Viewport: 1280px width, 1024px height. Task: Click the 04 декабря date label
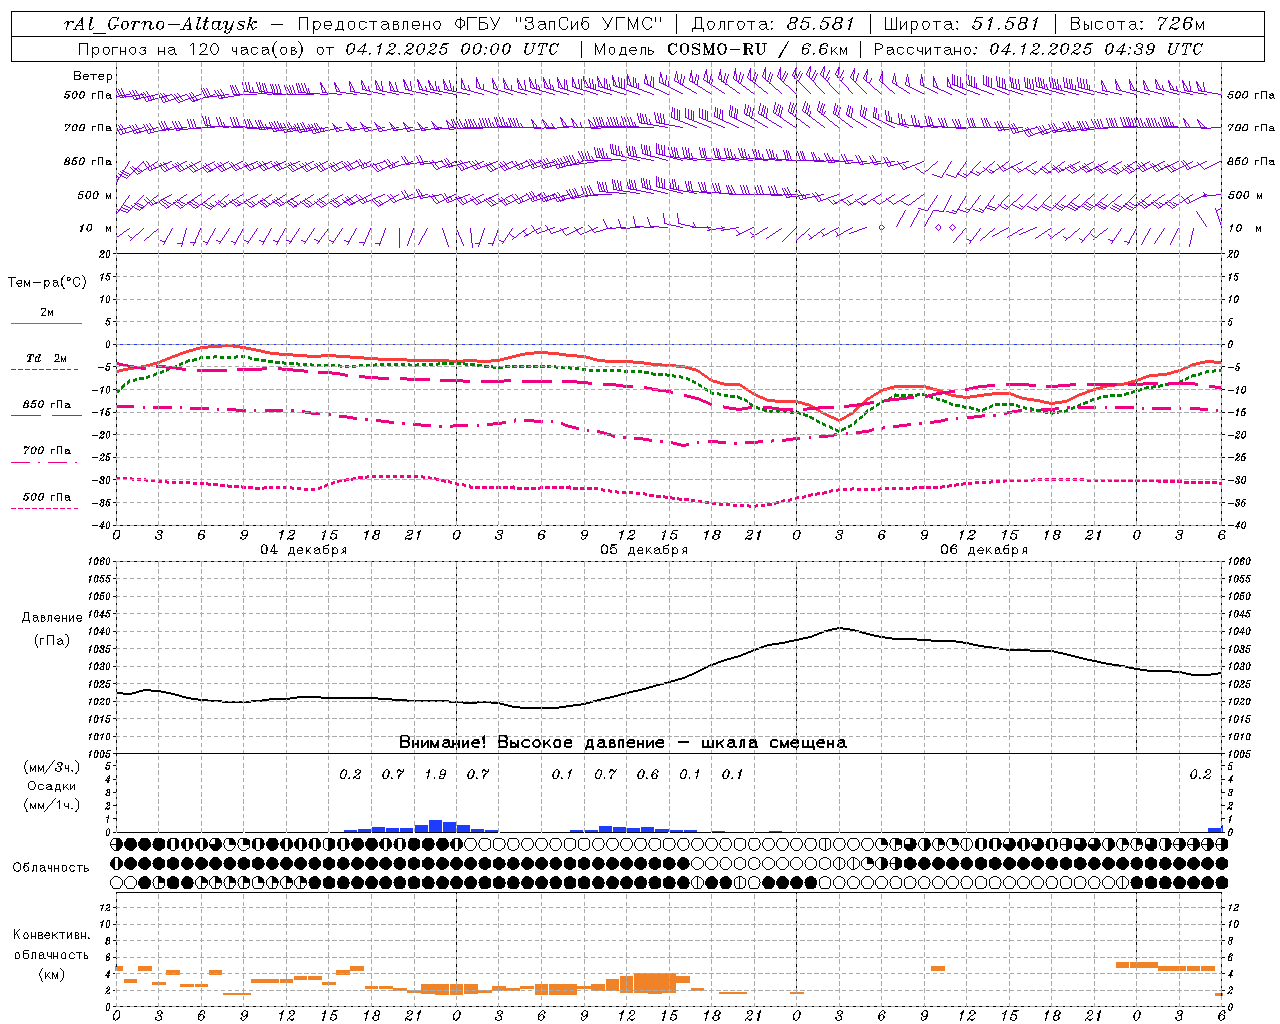(304, 550)
